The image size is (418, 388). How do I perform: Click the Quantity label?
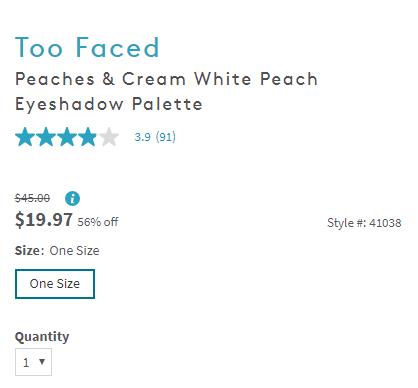(42, 337)
